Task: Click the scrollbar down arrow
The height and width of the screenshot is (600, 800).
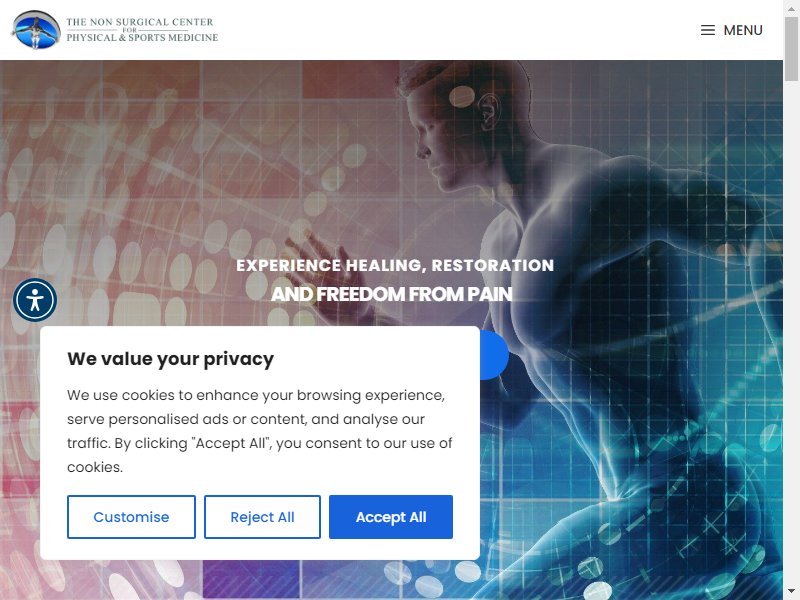Action: 791,592
